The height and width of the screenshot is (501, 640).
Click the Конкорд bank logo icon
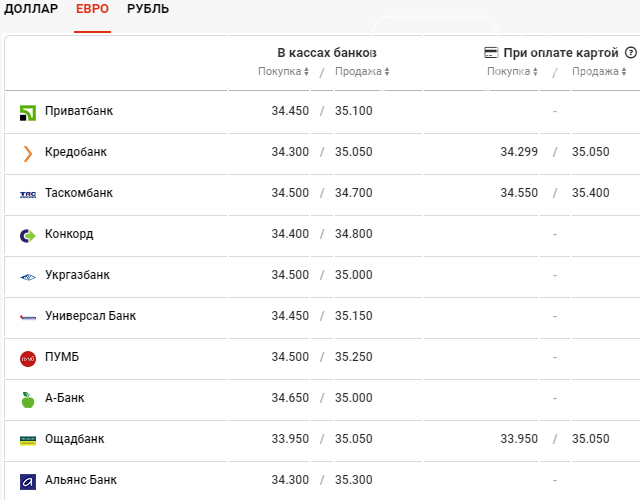point(28,236)
